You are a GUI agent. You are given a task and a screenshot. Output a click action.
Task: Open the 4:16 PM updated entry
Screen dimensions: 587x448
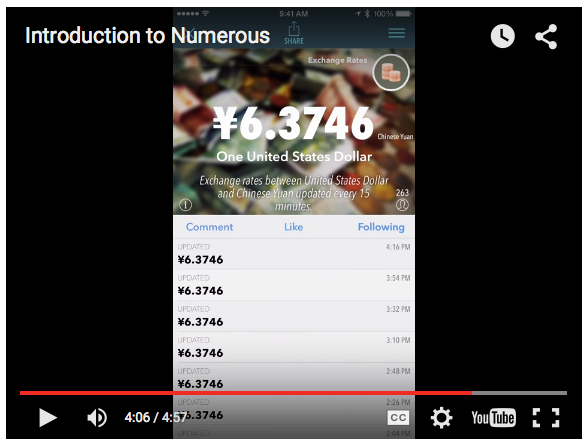point(294,254)
